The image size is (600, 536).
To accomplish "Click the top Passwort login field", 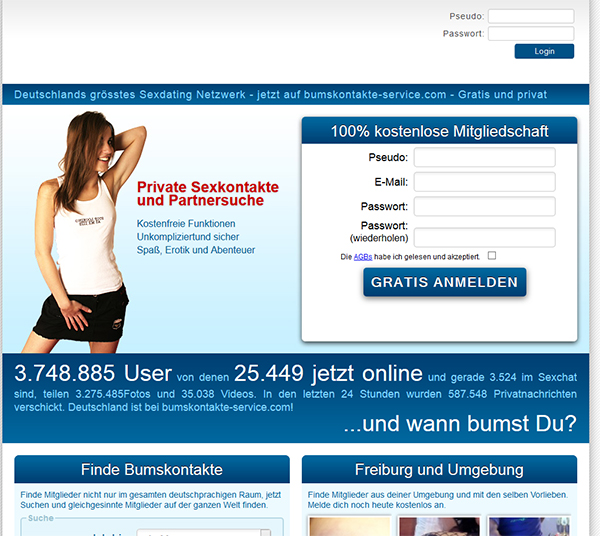I will point(531,34).
